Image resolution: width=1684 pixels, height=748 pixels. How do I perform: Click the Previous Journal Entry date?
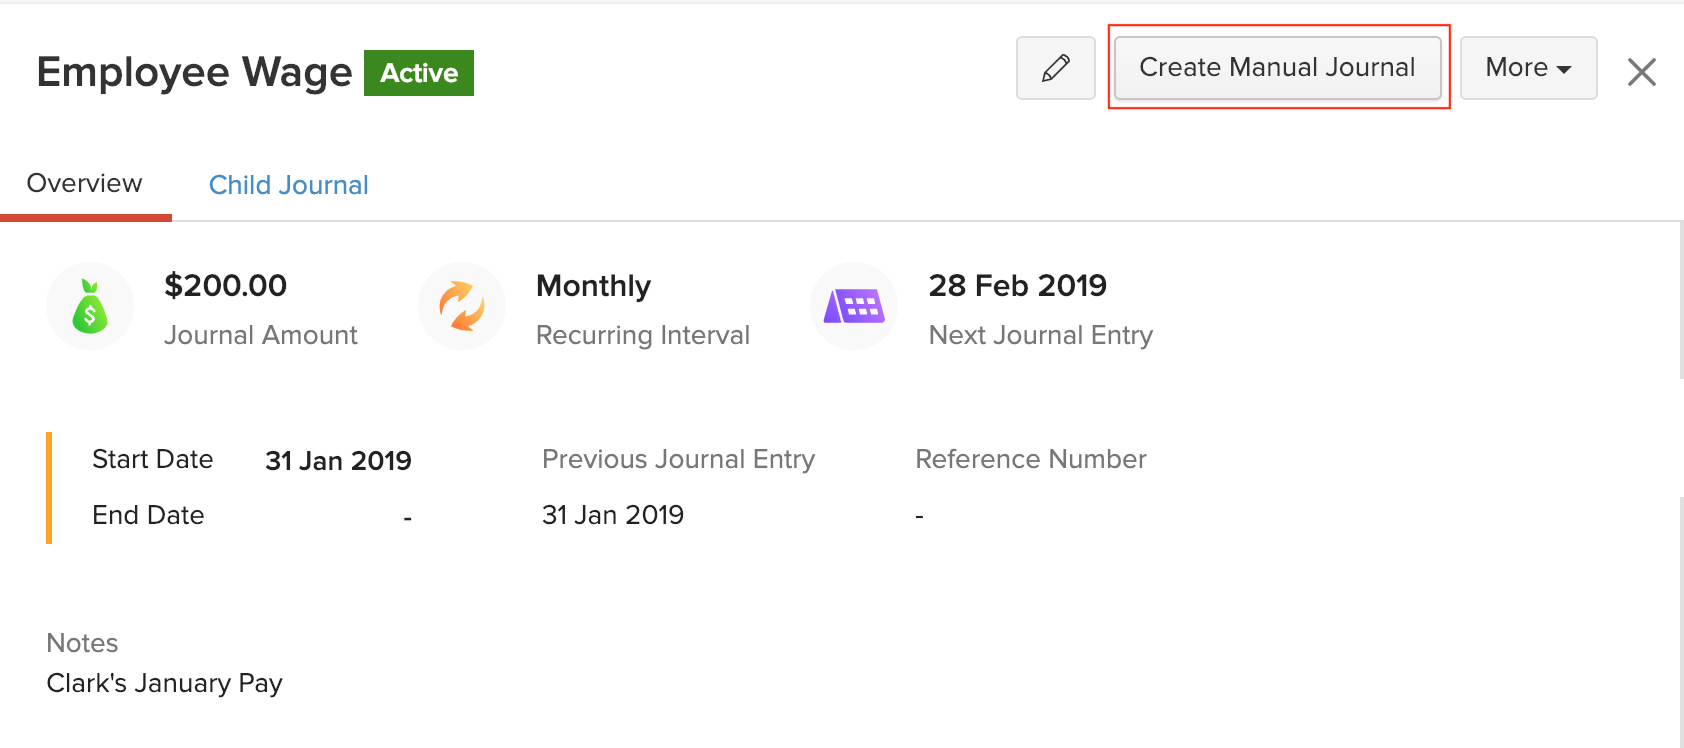point(612,514)
